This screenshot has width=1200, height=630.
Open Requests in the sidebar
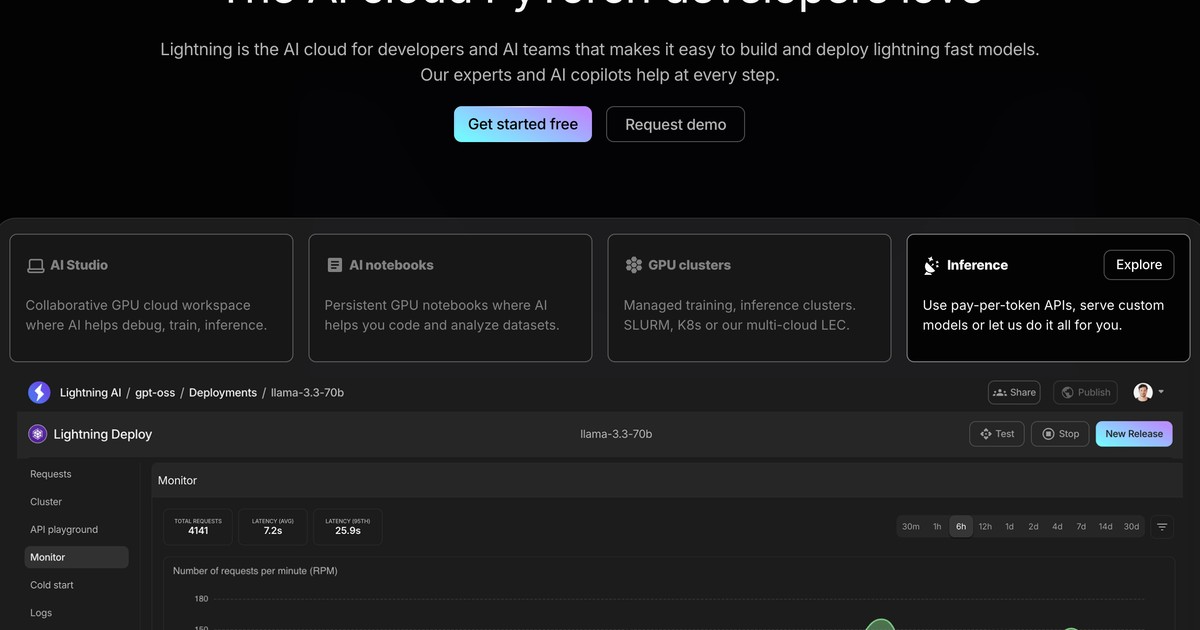click(x=51, y=474)
